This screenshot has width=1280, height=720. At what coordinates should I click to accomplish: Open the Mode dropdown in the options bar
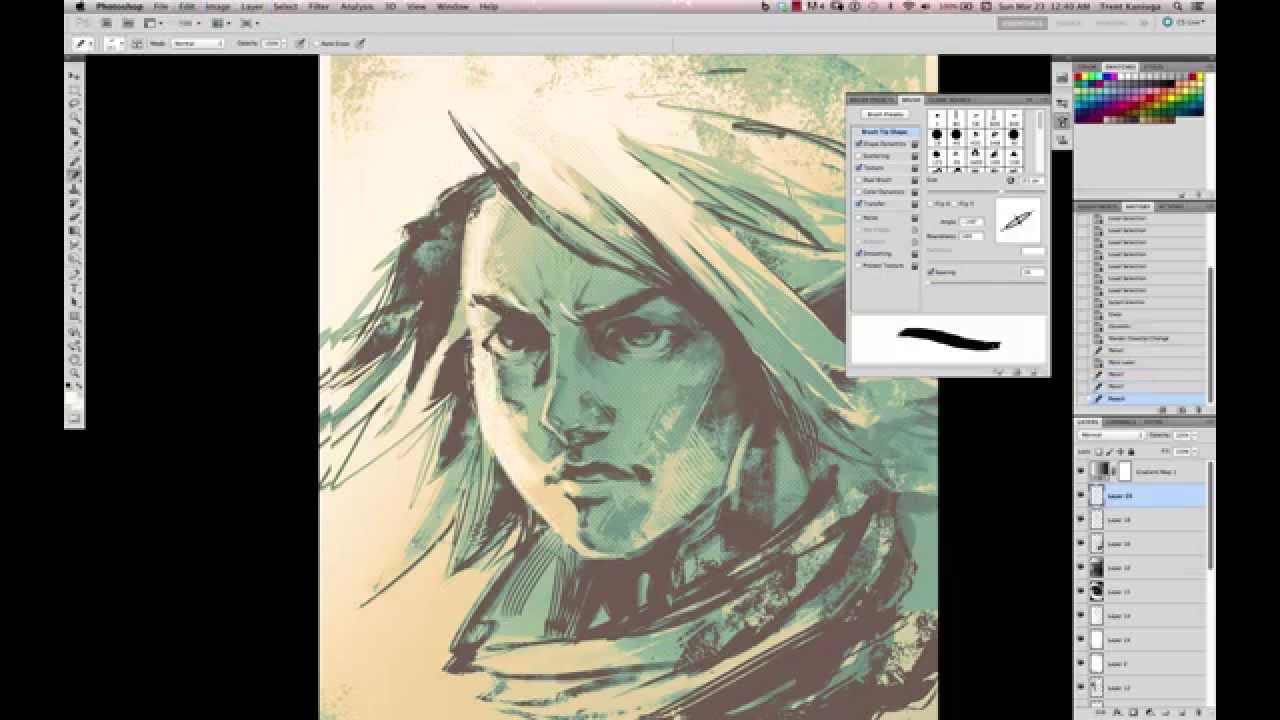click(x=200, y=43)
